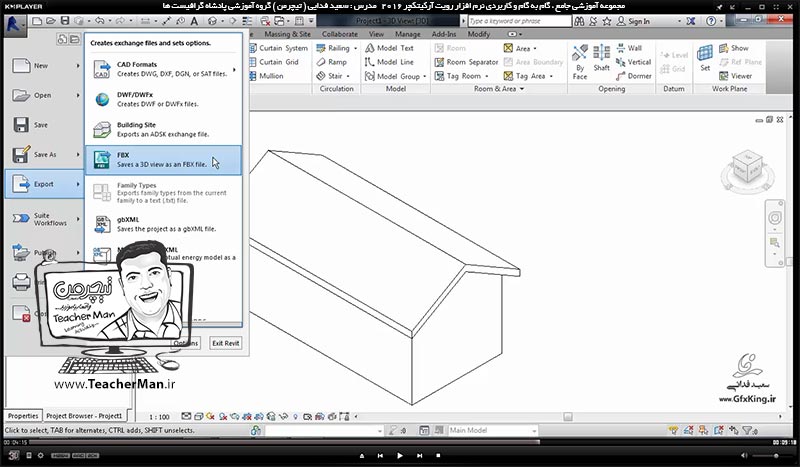Expand the Save As submenu arrow
800x467 pixels.
78,155
